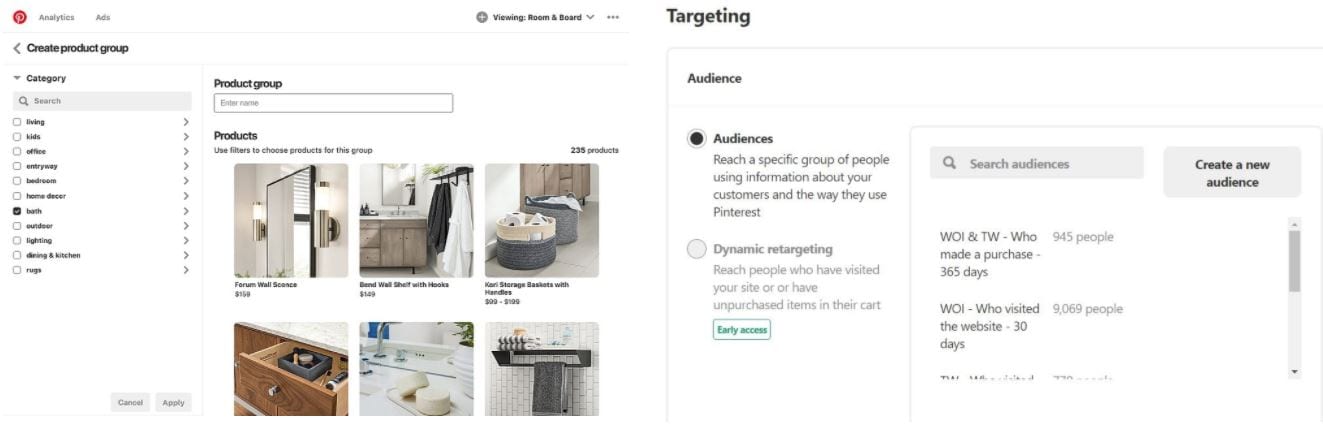This screenshot has height=433, width=1323.
Task: Click the Pinterest logo icon
Action: click(x=20, y=17)
